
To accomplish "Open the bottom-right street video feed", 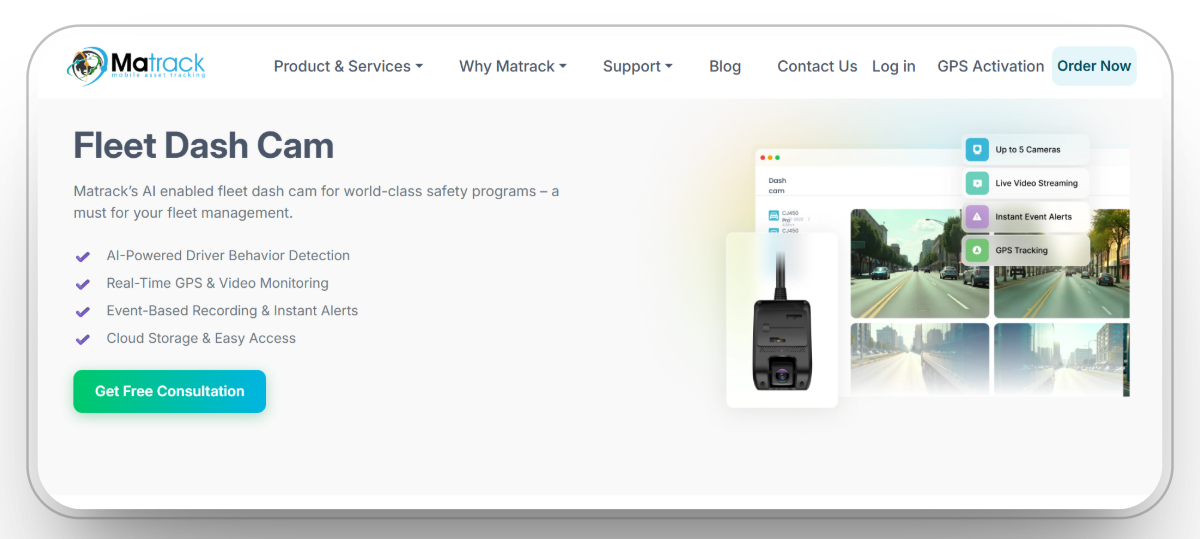I will coord(1061,358).
